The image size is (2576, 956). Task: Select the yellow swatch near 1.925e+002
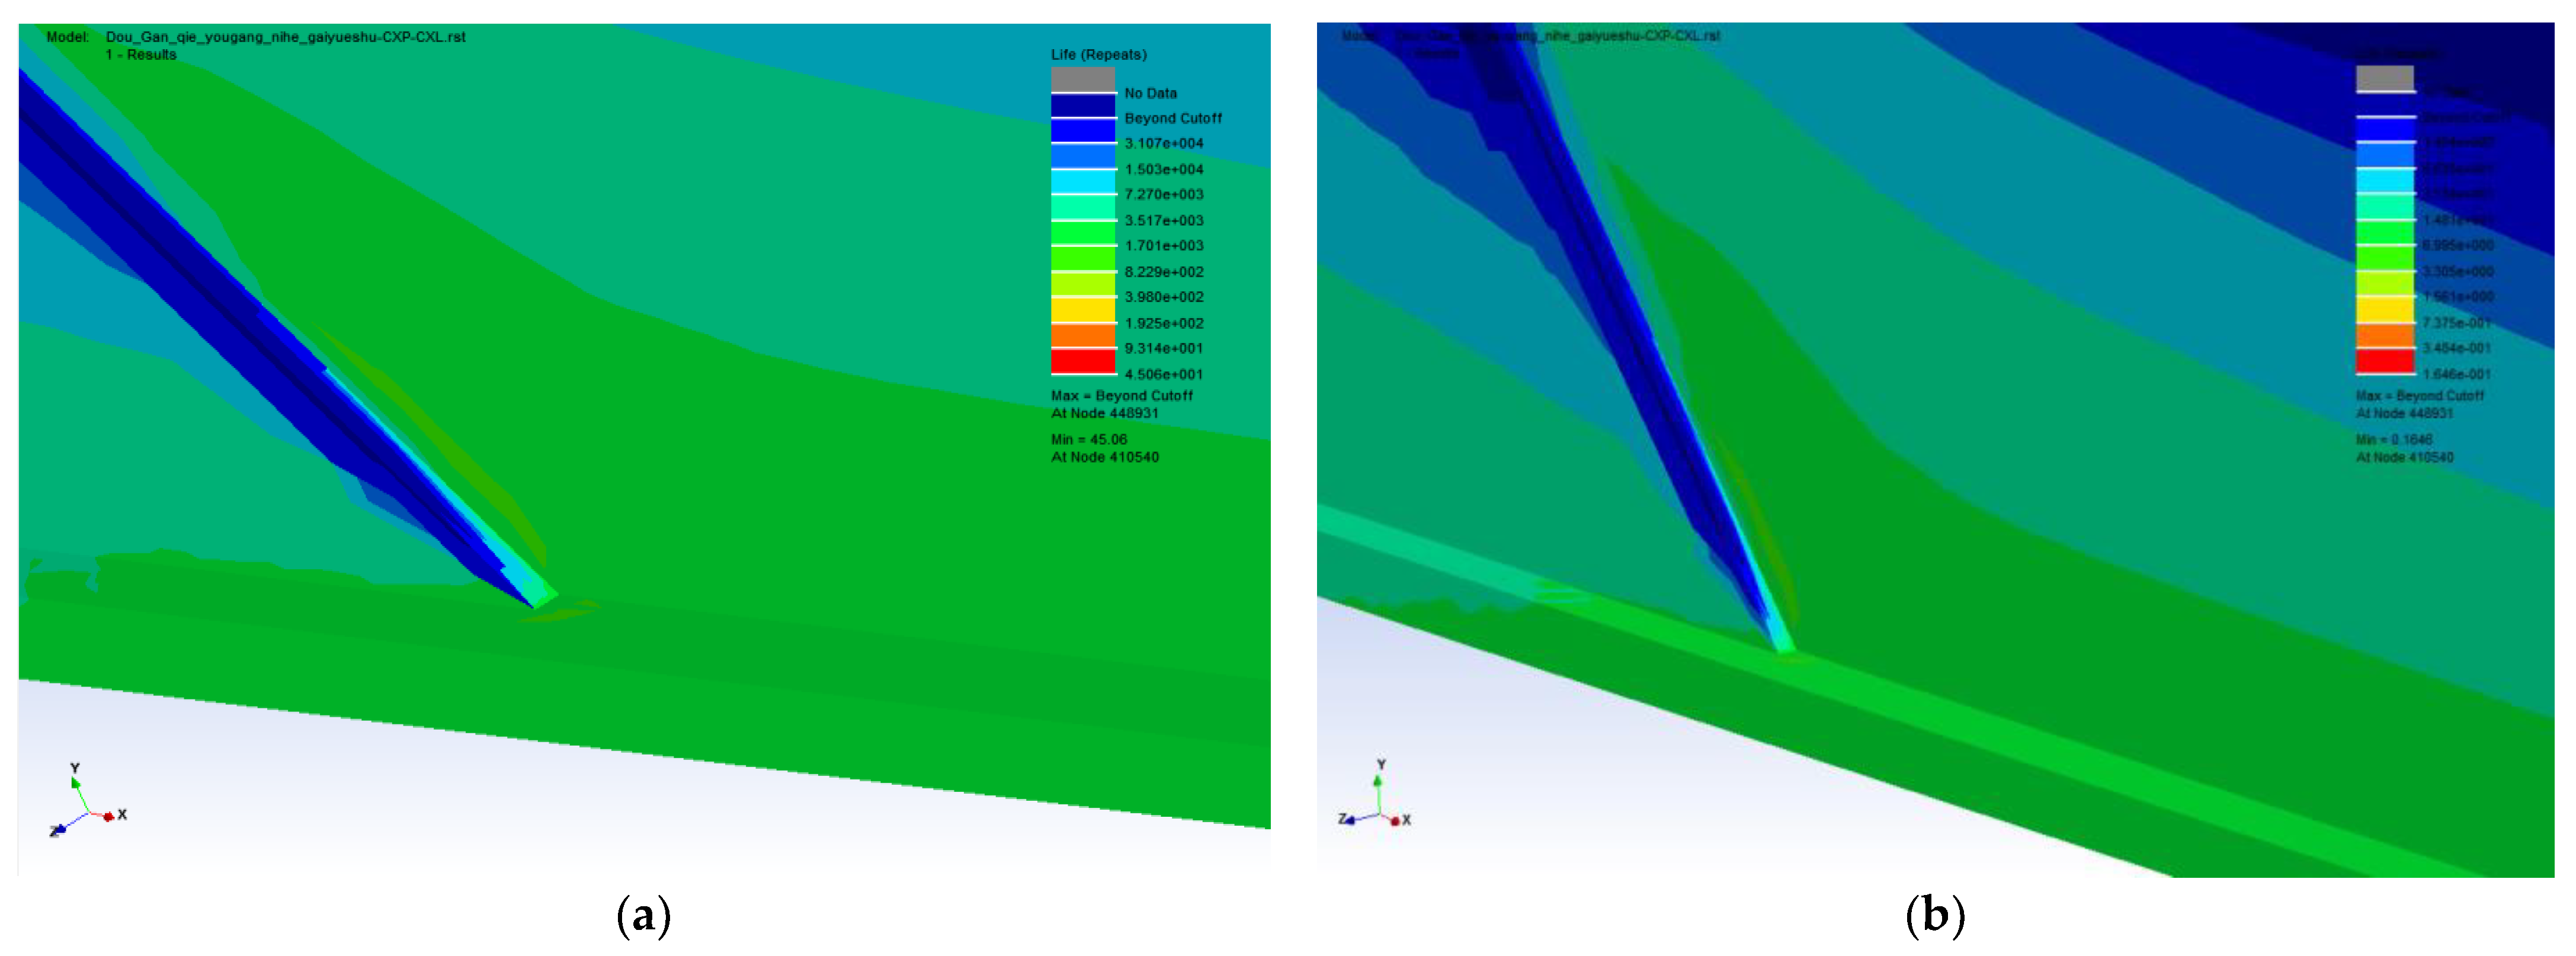pos(1082,310)
